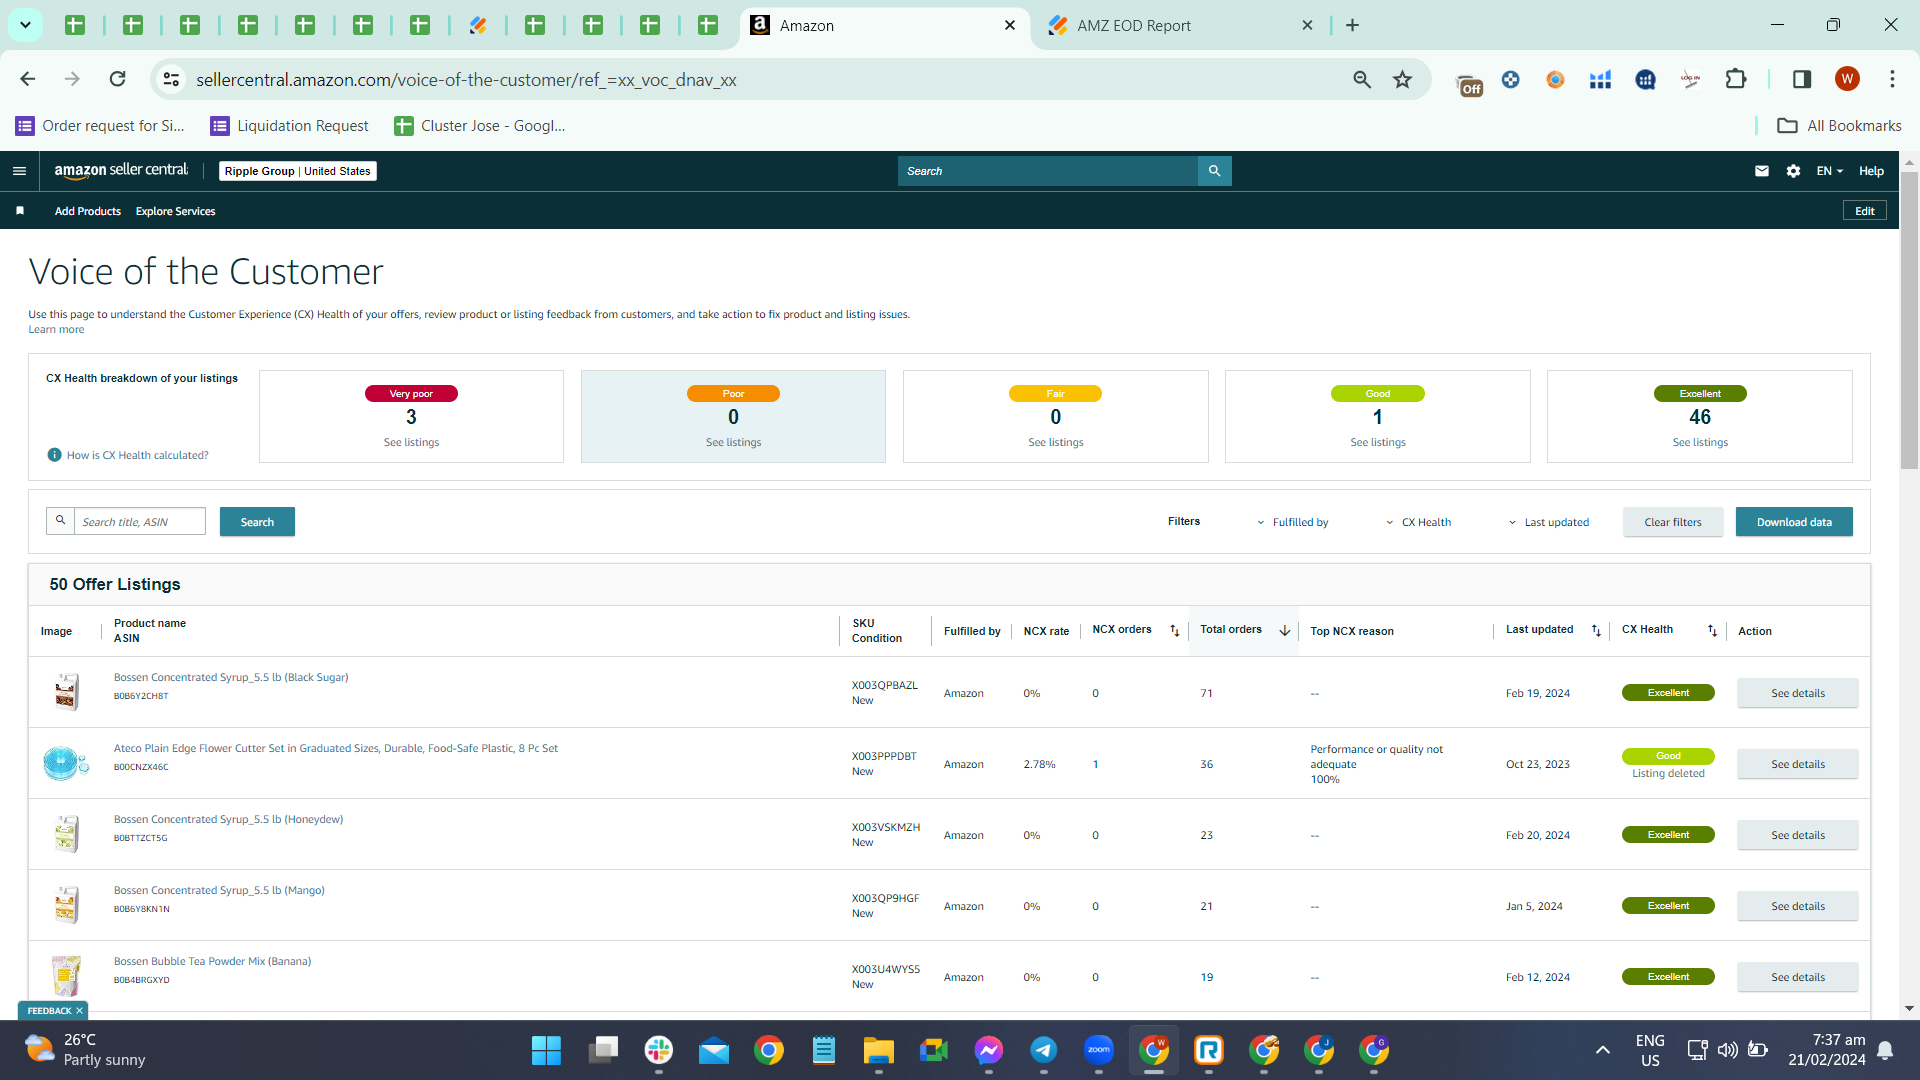Open the Liquidation Request bookmark
The width and height of the screenshot is (1920, 1080).
pos(290,126)
